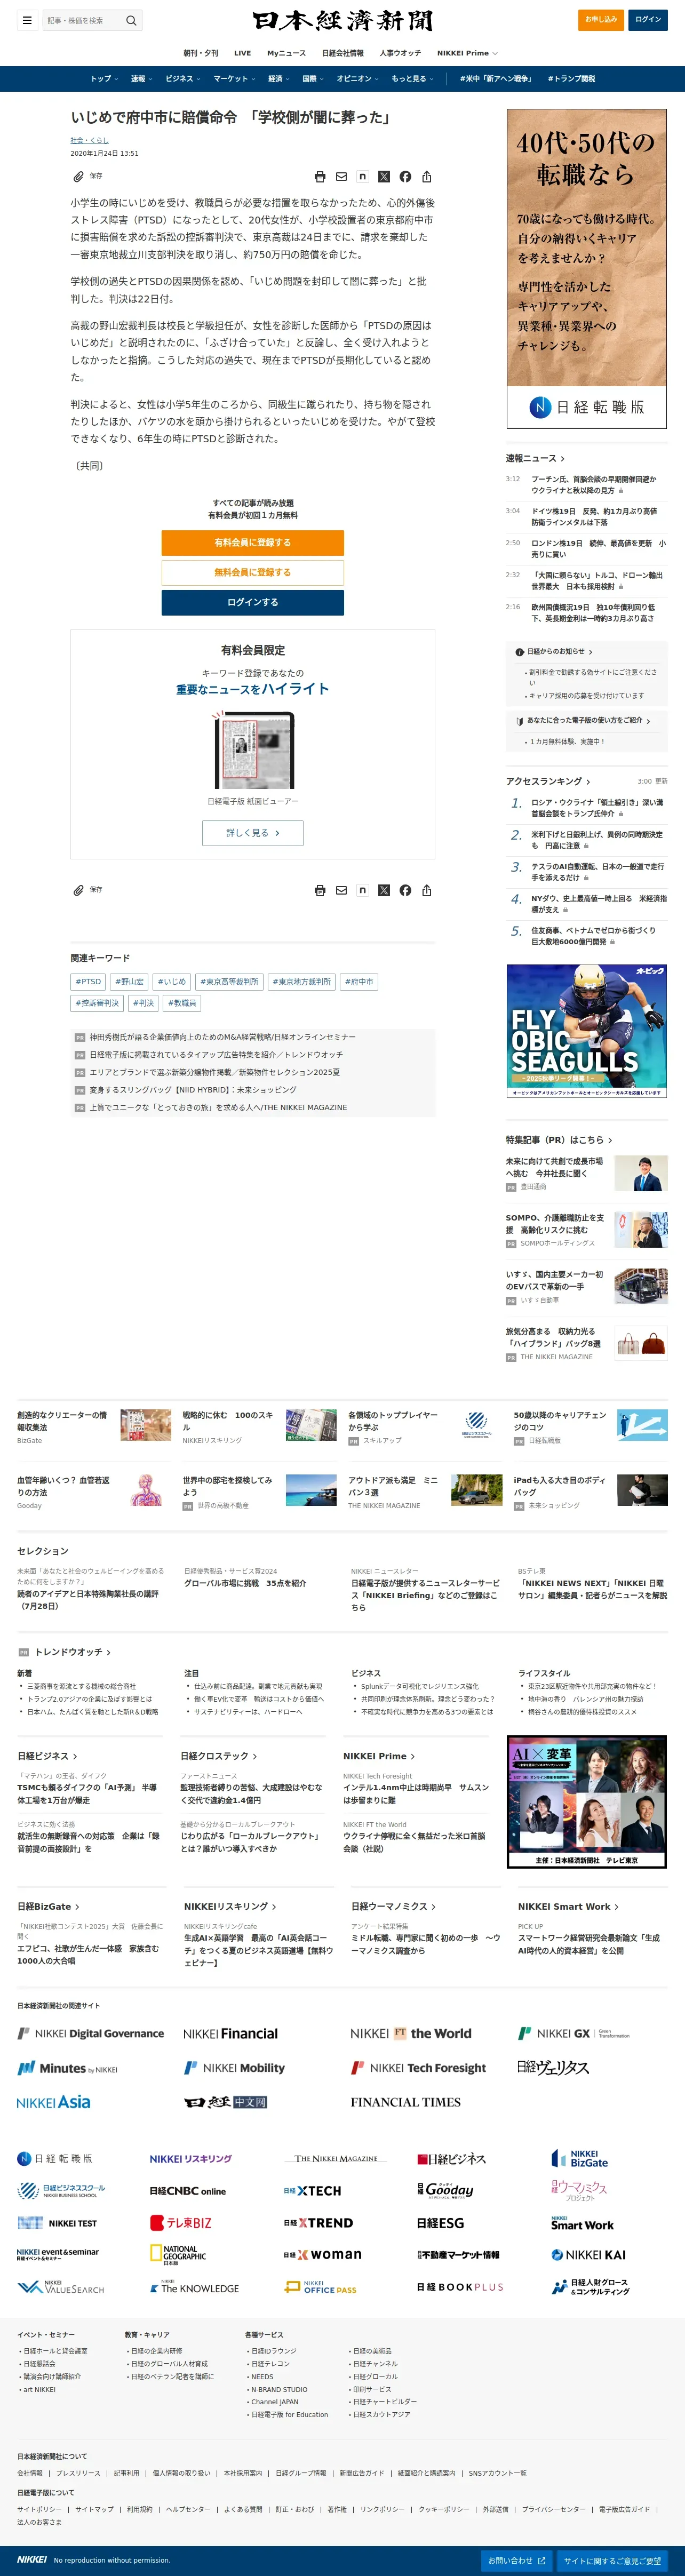Open the 速報ニュース section link
685x2576 pixels.
(535, 459)
